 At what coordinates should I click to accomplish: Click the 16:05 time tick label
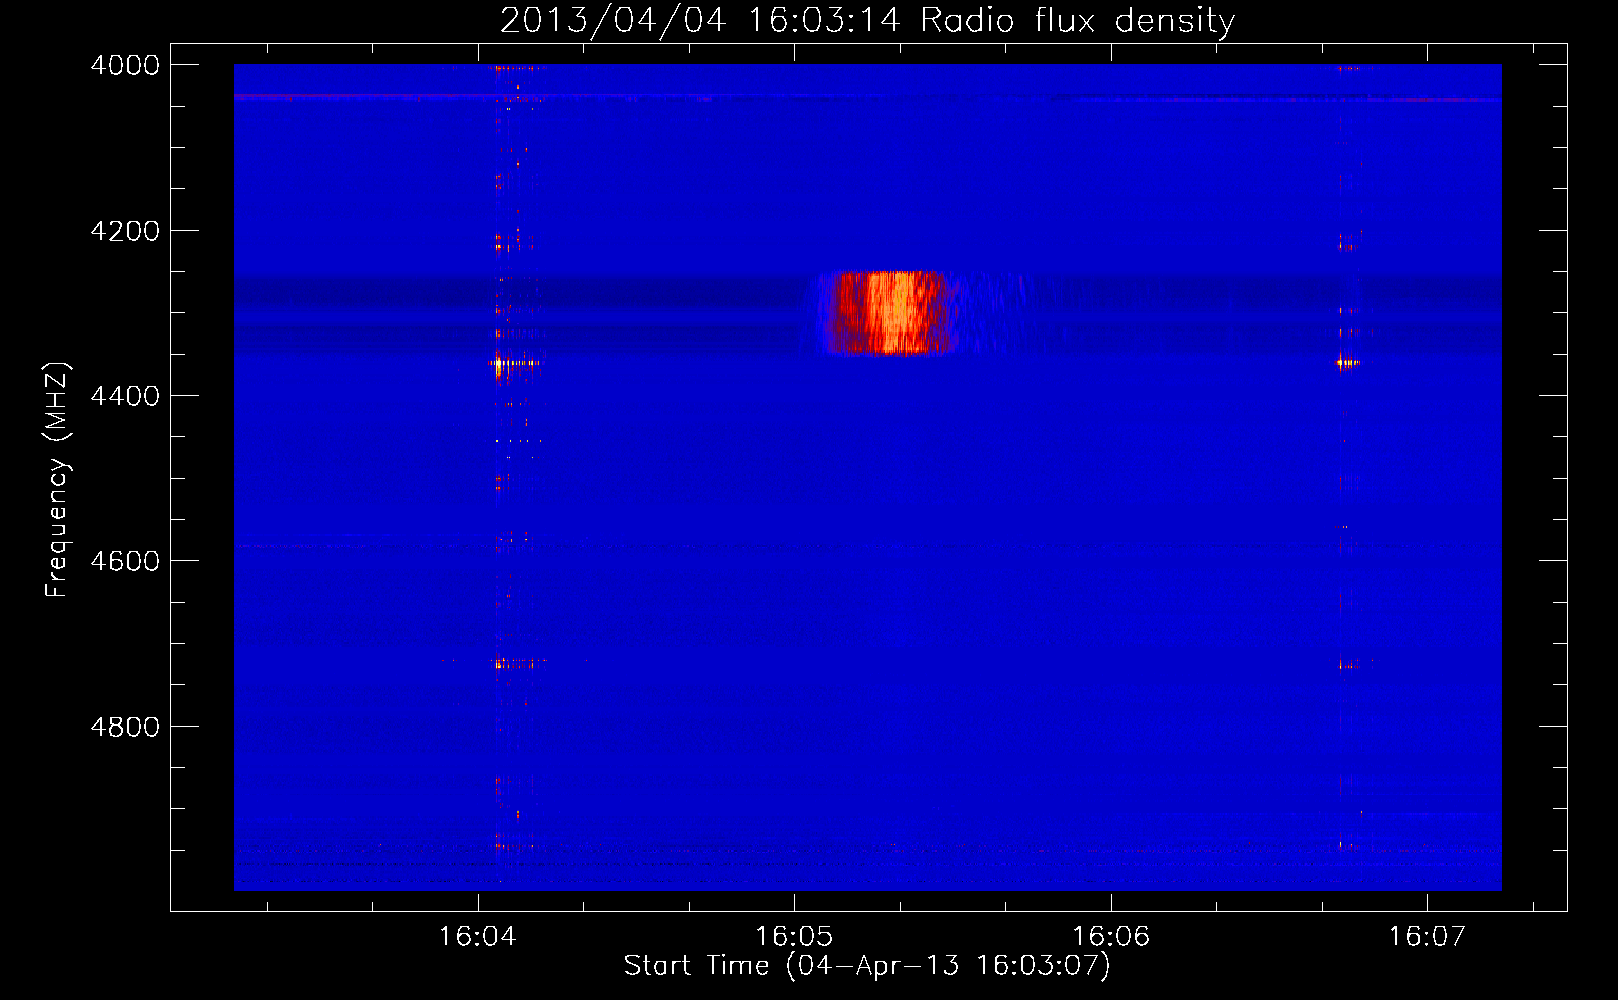pos(794,937)
